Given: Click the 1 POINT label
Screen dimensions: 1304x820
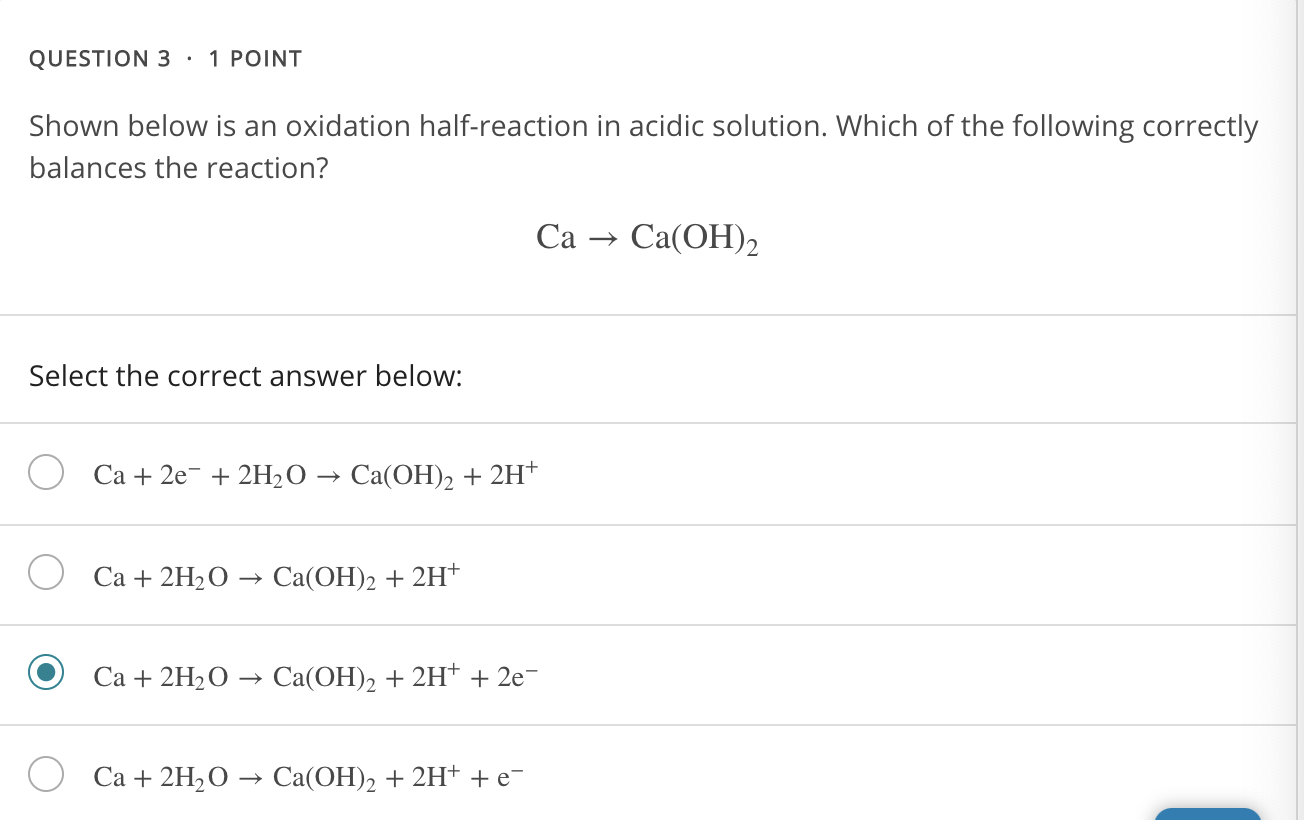Looking at the screenshot, I should pyautogui.click(x=256, y=58).
